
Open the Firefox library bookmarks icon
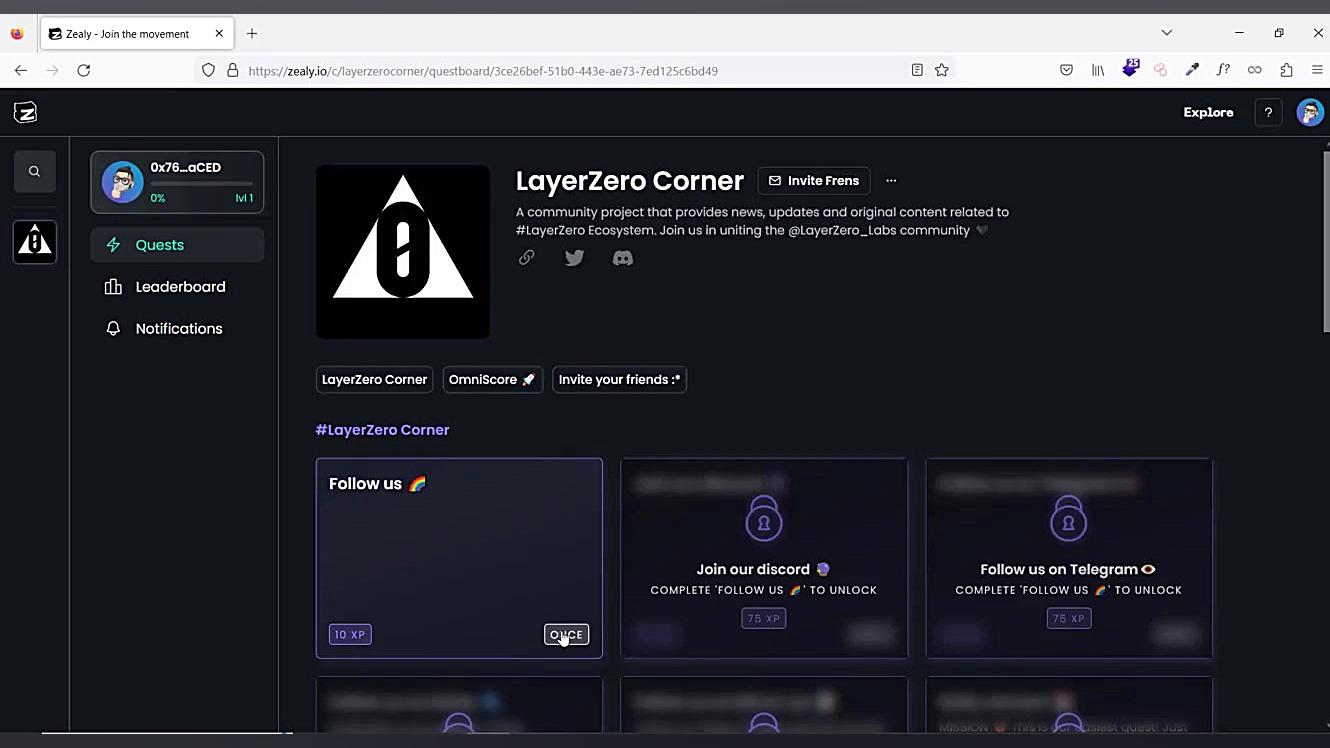[x=1098, y=70]
